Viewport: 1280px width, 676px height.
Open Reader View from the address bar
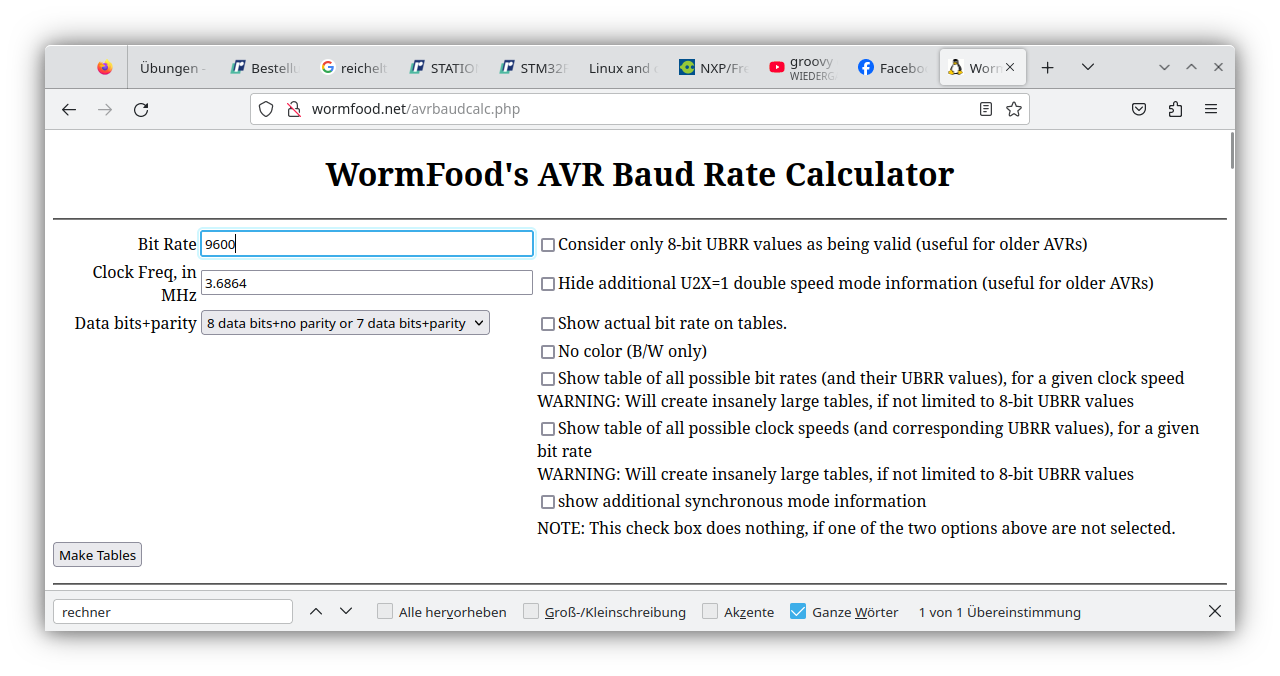985,109
